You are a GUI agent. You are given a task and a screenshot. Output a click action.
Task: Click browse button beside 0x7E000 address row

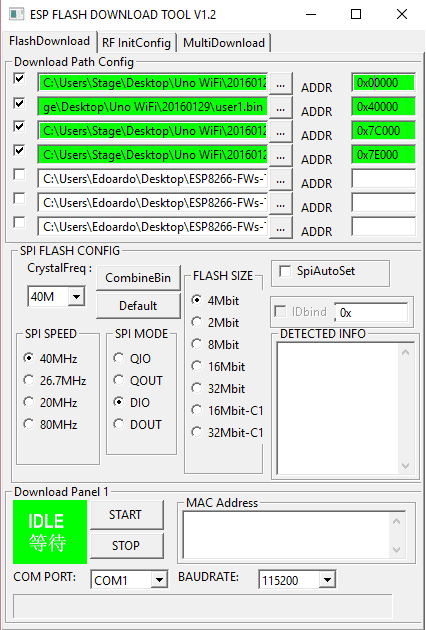click(281, 155)
